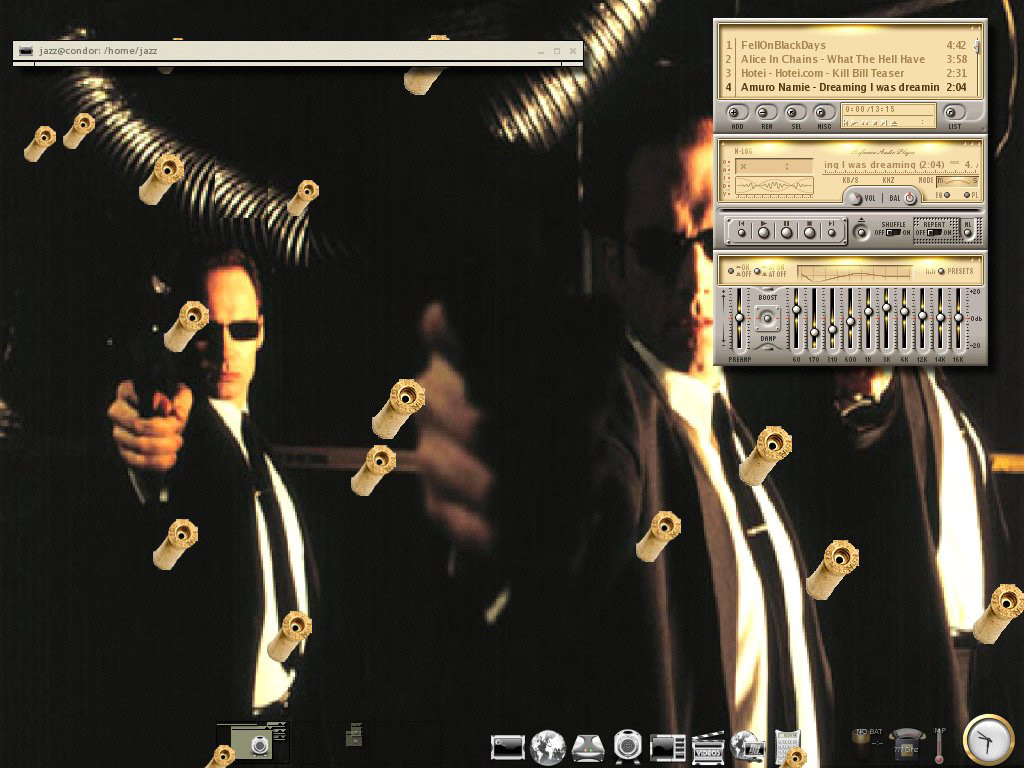Image resolution: width=1024 pixels, height=768 pixels.
Task: Click the scrolling song title display
Action: pos(901,165)
